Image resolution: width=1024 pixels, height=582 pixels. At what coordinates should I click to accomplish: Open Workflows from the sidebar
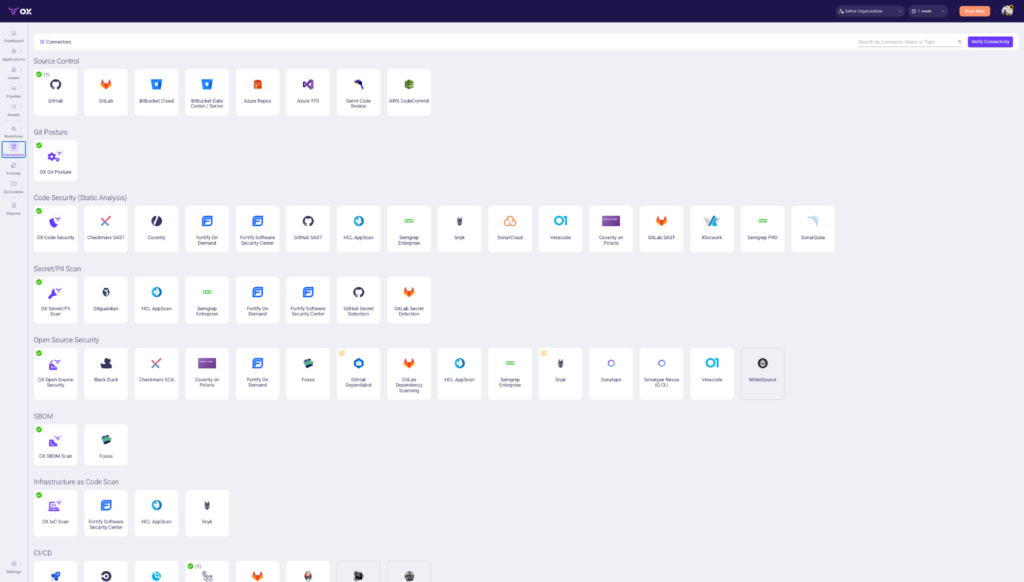[x=14, y=131]
